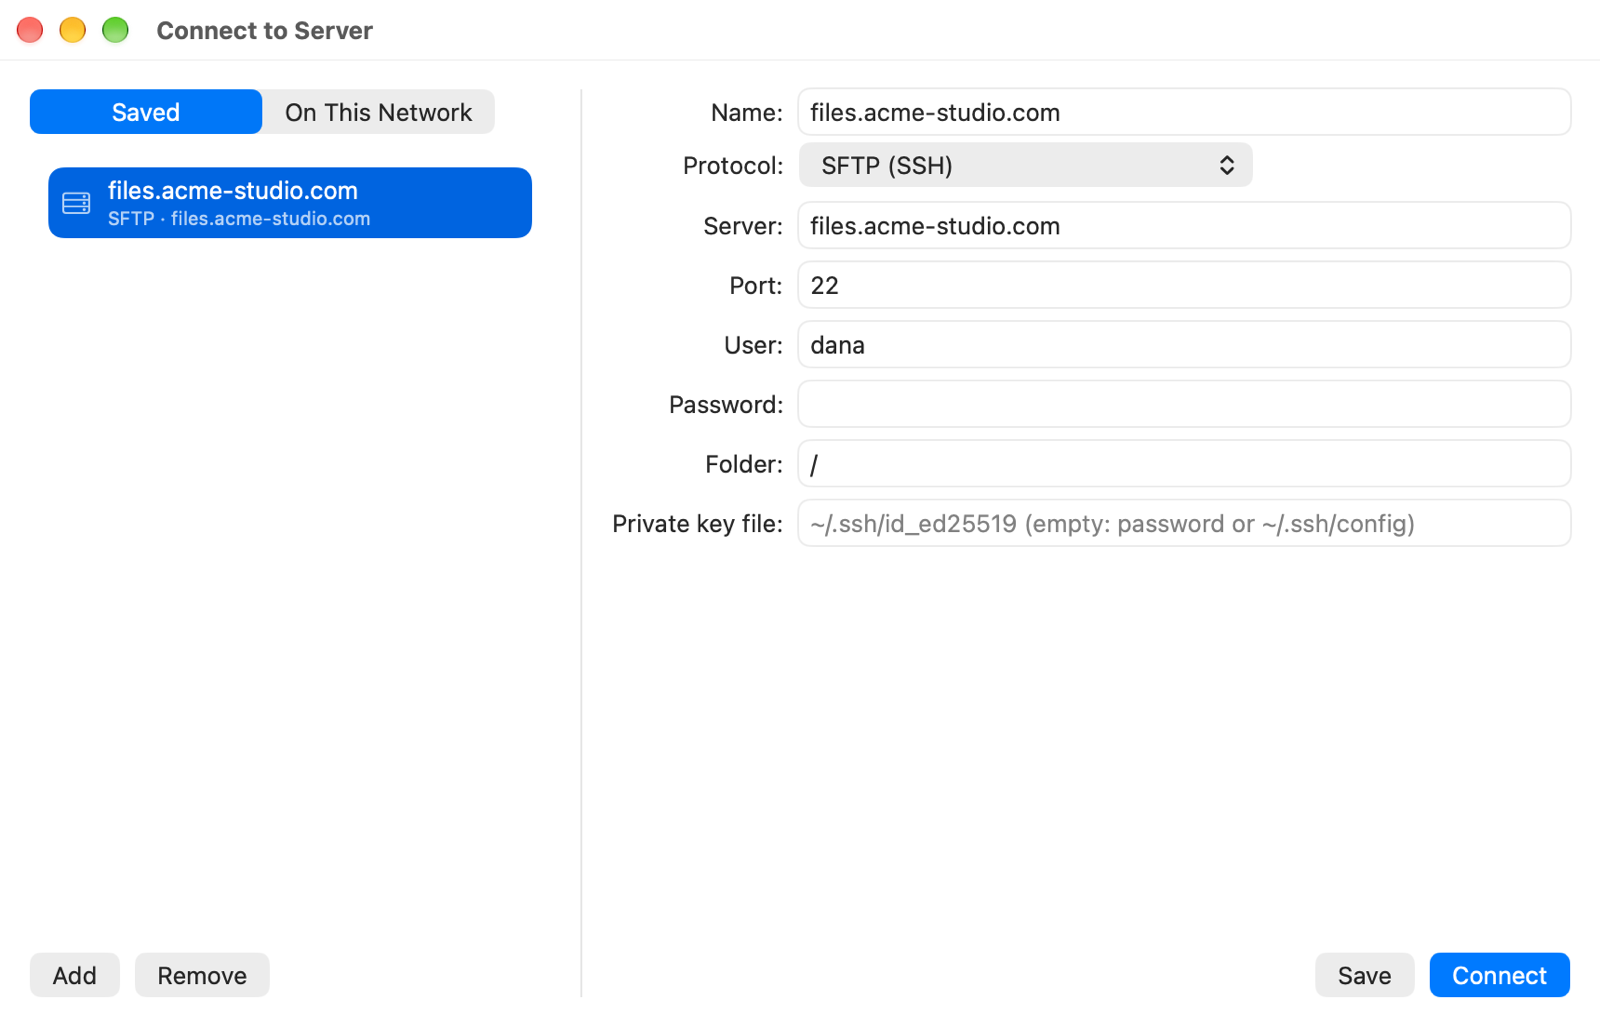Minimize the Connect to Server window
Image resolution: width=1600 pixels, height=1027 pixels.
coord(73,30)
